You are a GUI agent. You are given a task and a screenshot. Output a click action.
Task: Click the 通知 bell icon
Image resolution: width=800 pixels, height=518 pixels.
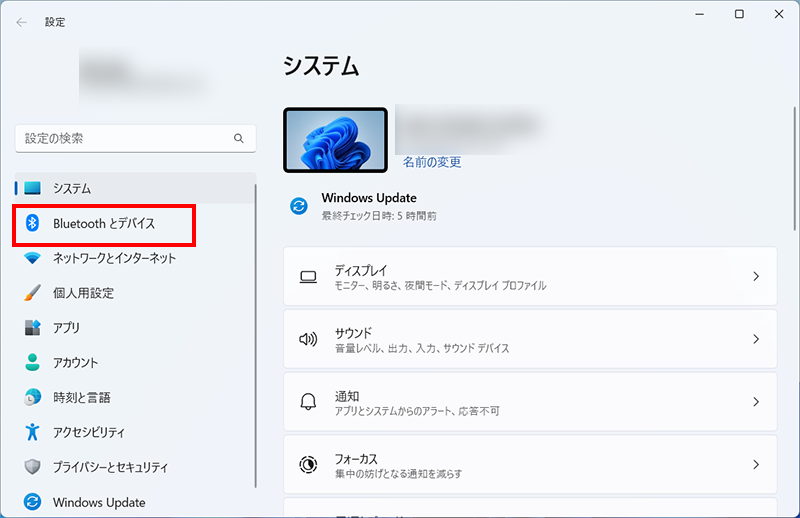coord(308,402)
